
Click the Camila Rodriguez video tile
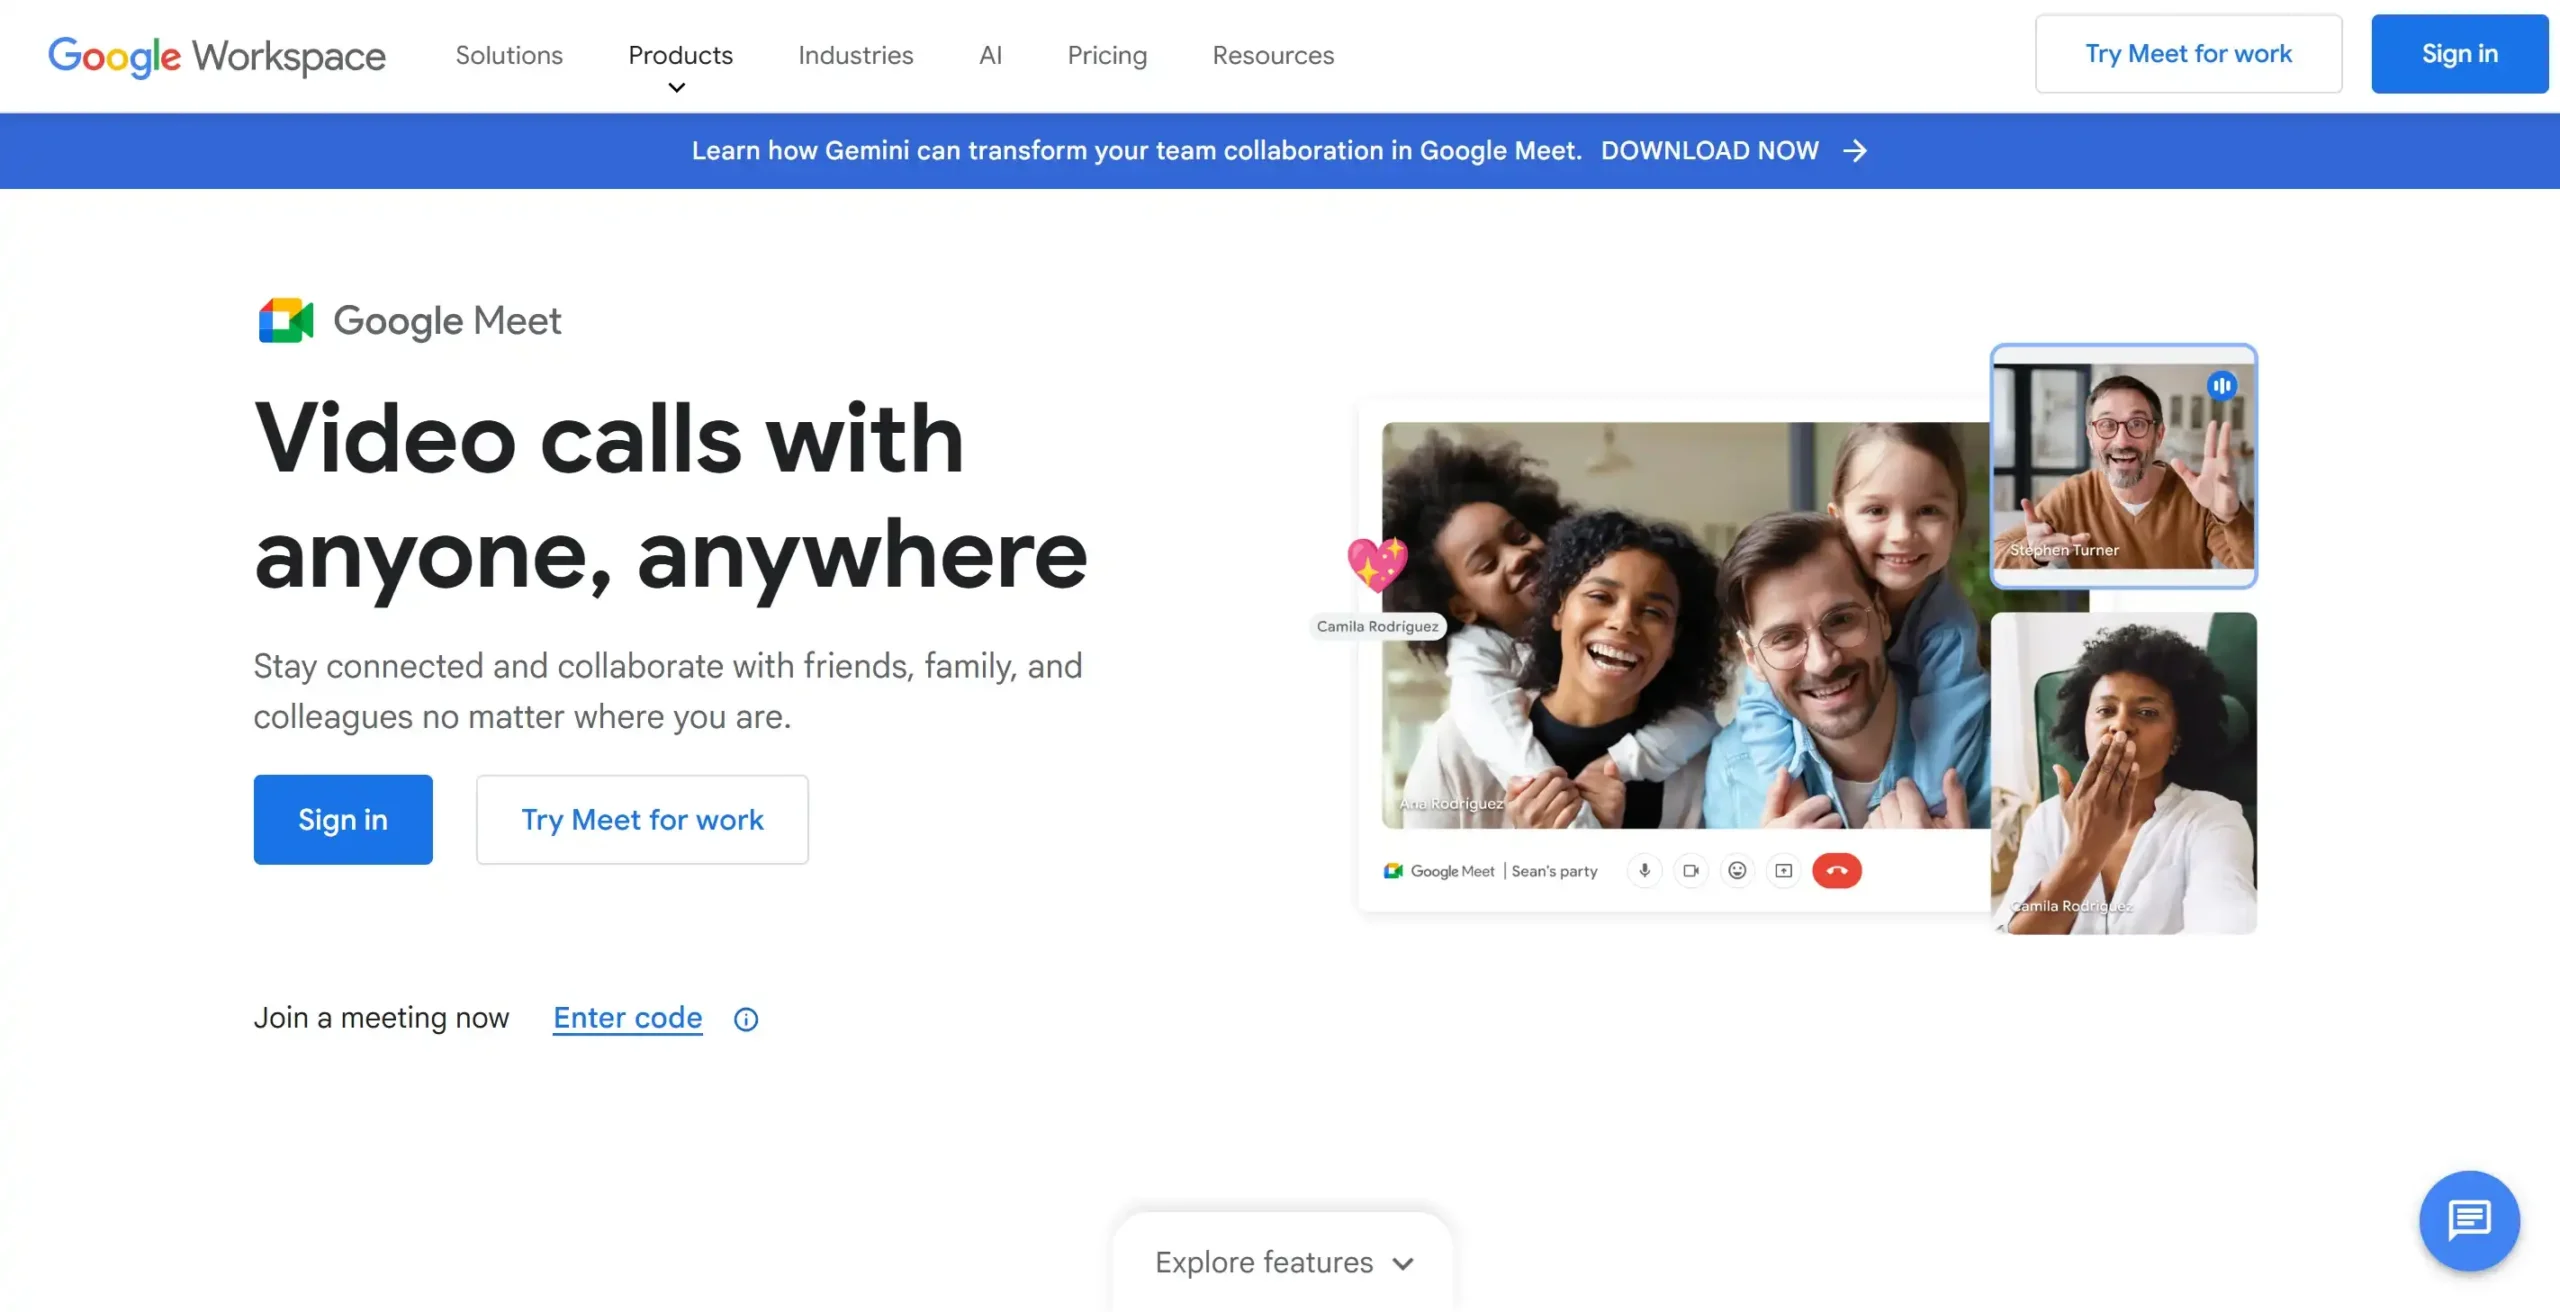[2123, 774]
